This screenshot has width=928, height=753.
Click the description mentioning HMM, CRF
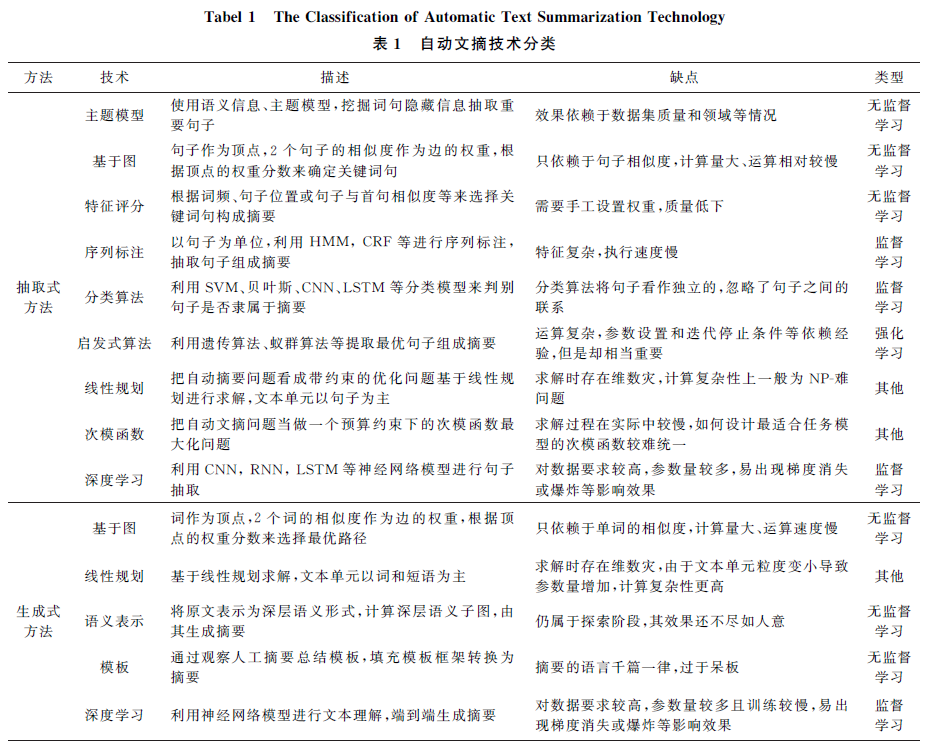pos(343,252)
